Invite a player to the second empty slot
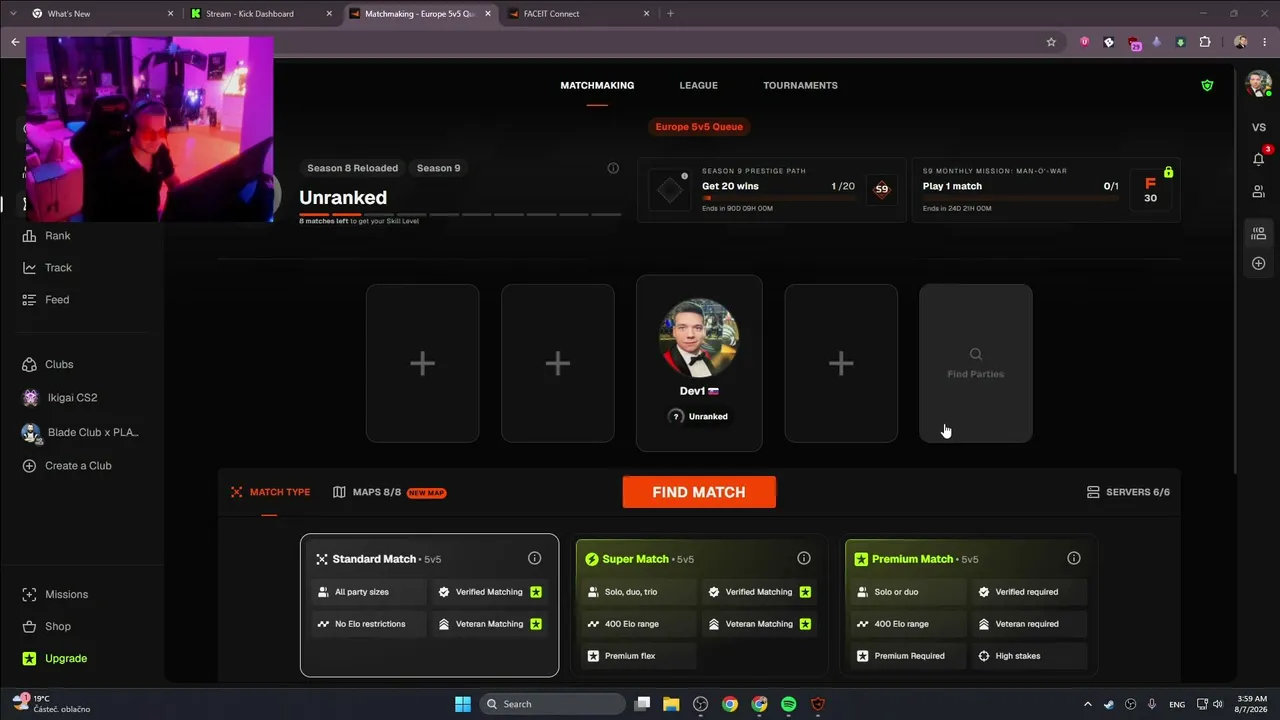 point(558,363)
